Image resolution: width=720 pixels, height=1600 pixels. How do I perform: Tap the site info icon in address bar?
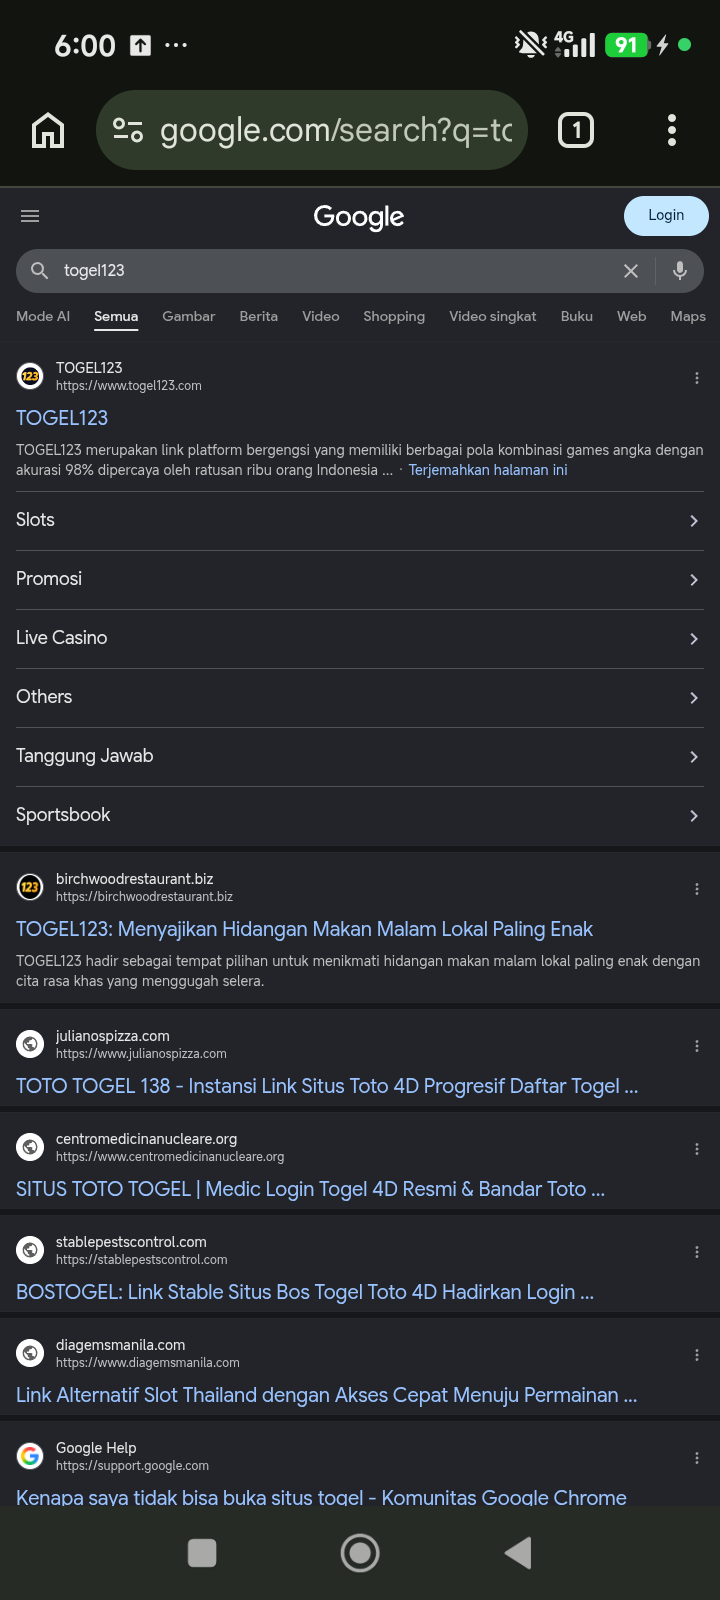click(x=128, y=130)
